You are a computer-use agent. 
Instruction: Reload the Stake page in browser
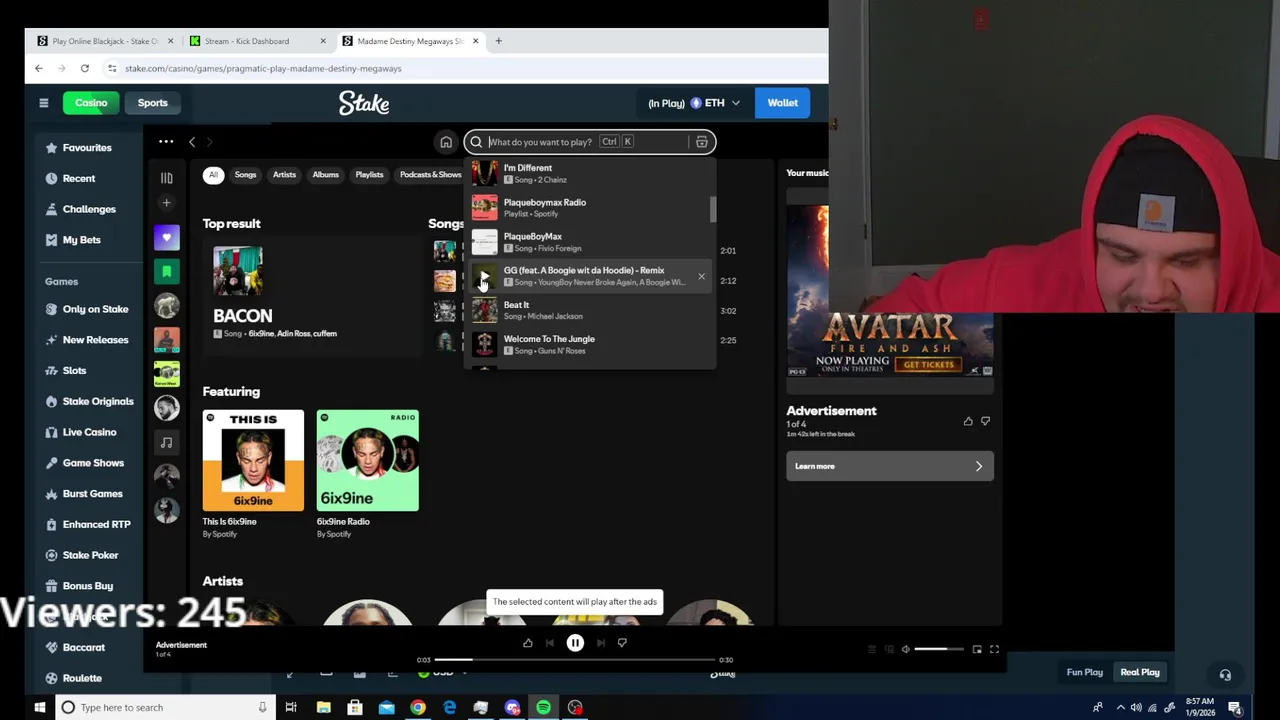(85, 68)
